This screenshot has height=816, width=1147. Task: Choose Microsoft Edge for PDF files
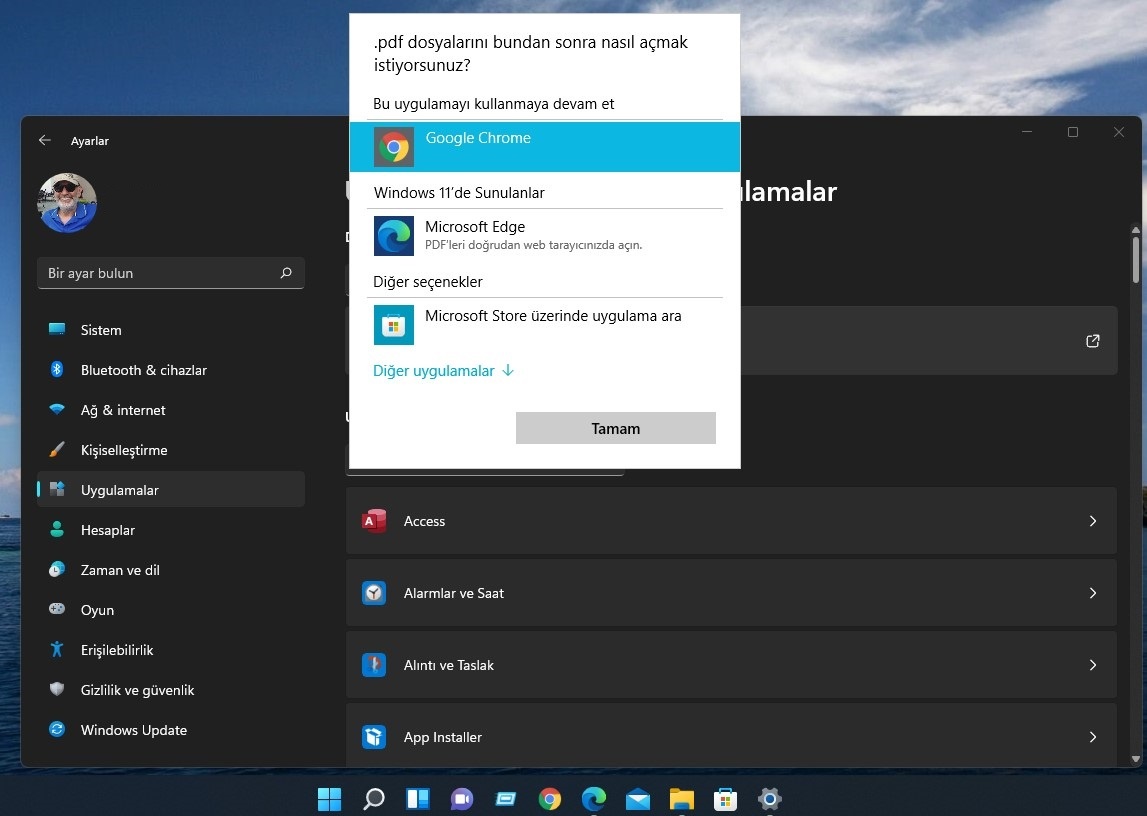point(544,235)
